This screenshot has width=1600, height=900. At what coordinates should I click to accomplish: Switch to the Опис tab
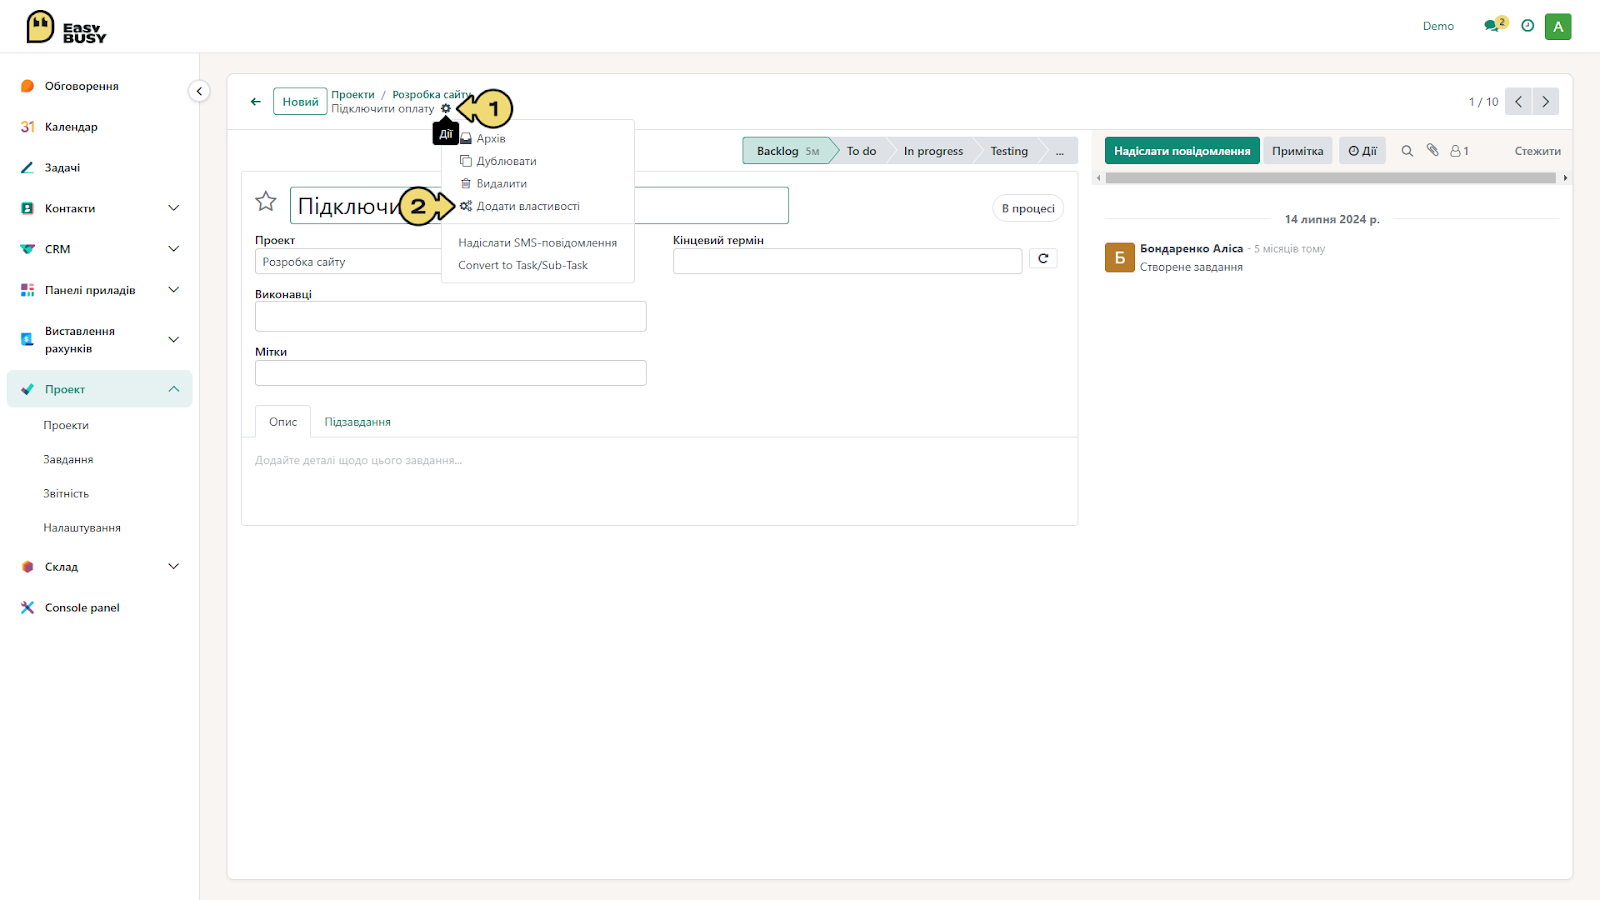283,422
